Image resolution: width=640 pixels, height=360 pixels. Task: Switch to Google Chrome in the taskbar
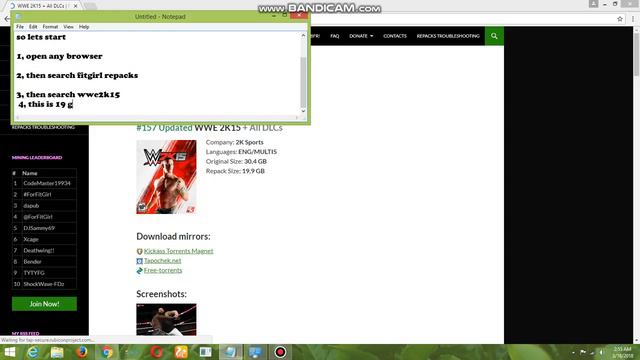pos(107,352)
